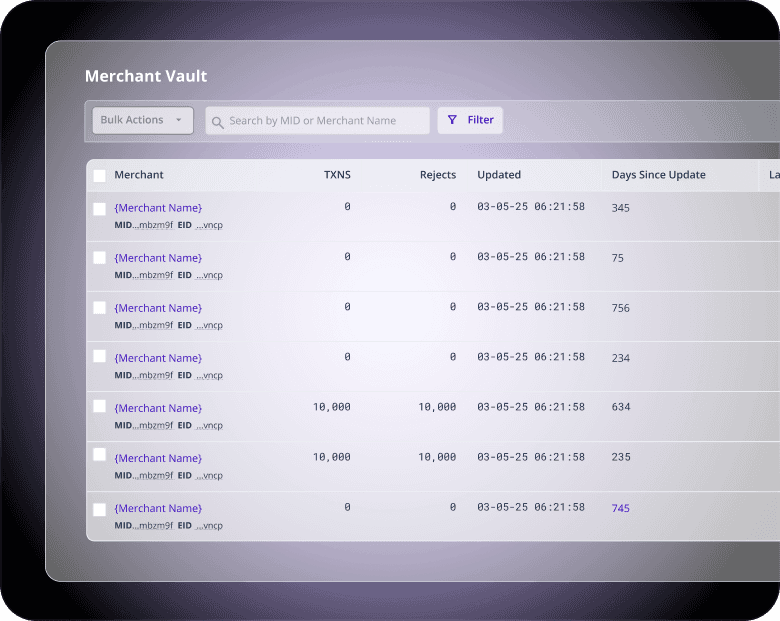Open Merchant Name link in the 634-day row
Screen dimensions: 780x621
pos(158,409)
